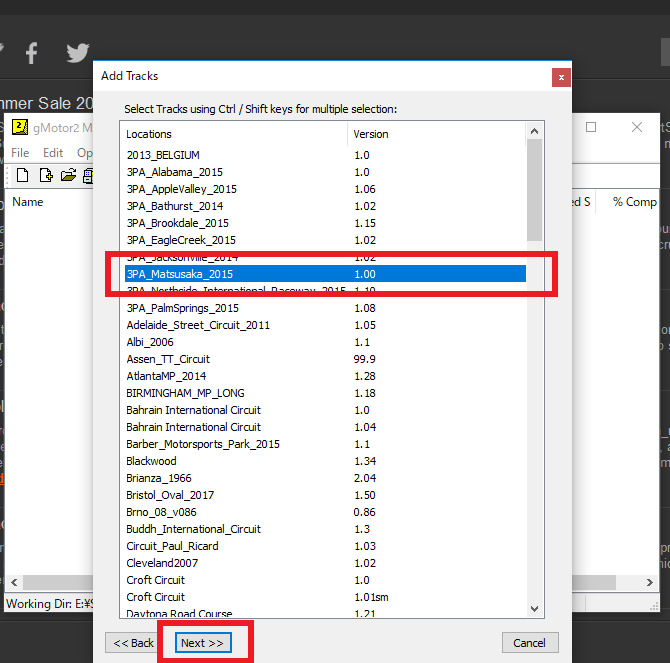The height and width of the screenshot is (663, 670).
Task: Select 3PA_Matsusaka_2015 track
Action: pyautogui.click(x=180, y=274)
